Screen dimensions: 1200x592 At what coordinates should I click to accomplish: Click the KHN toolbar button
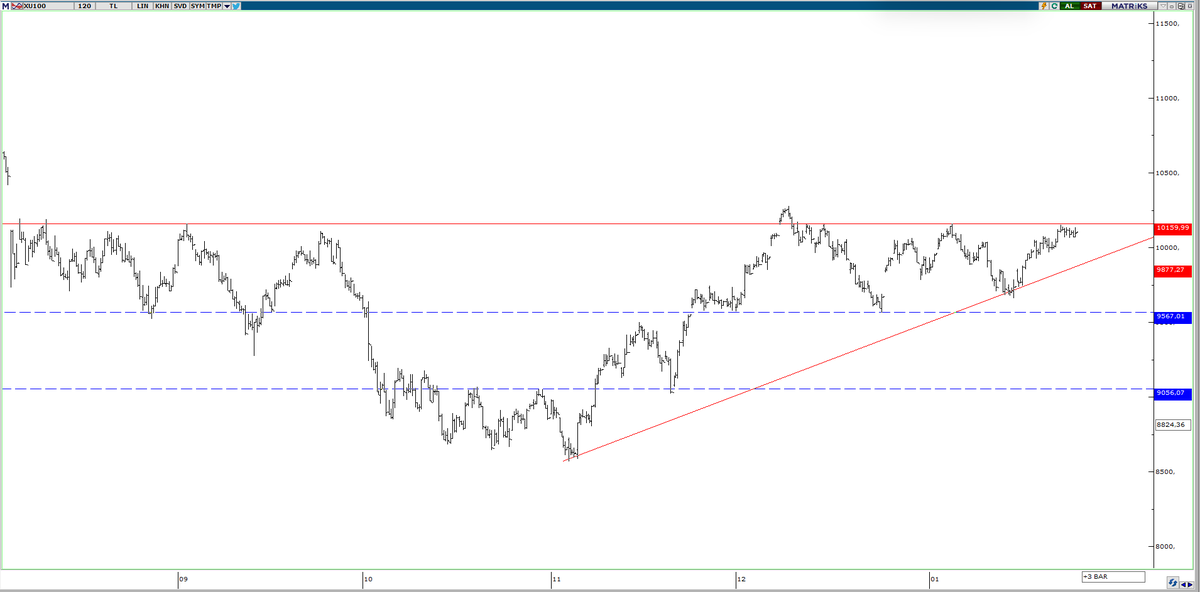(162, 6)
